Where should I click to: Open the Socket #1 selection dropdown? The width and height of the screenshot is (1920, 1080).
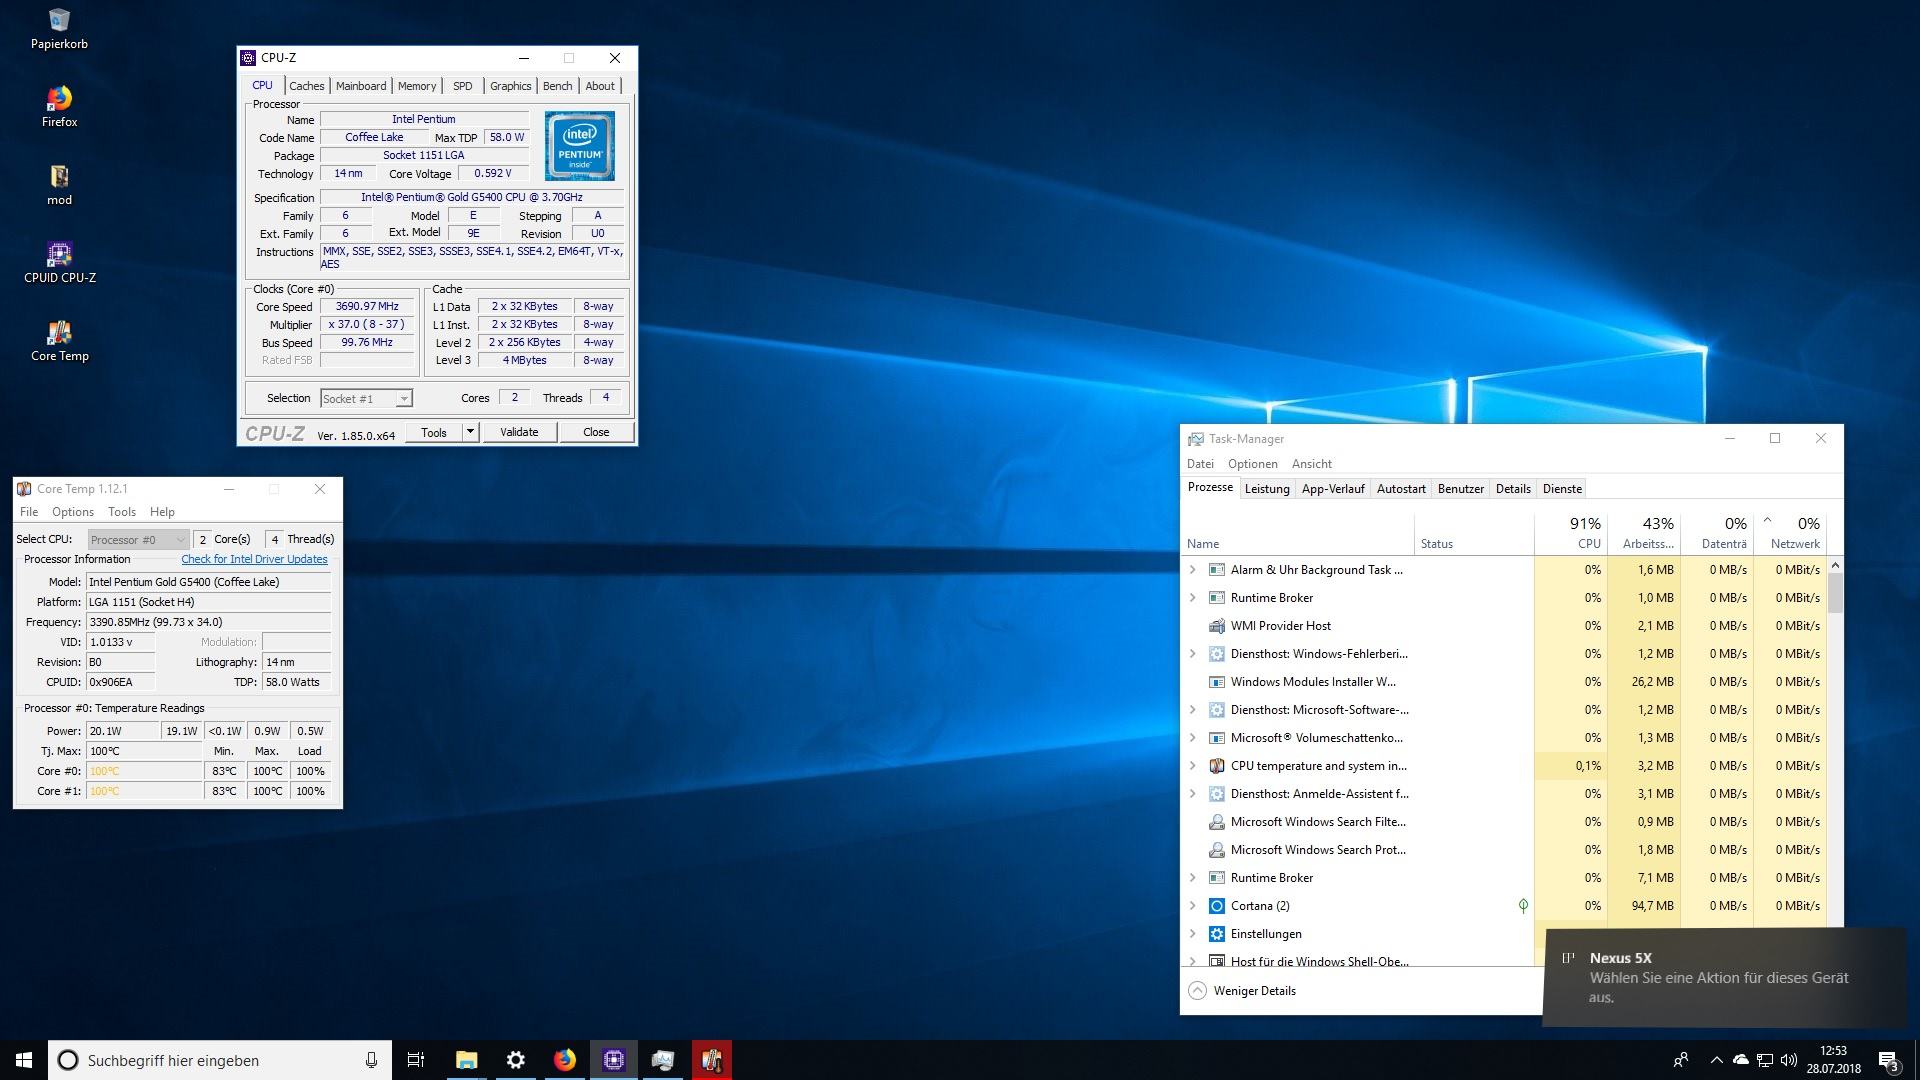(366, 399)
